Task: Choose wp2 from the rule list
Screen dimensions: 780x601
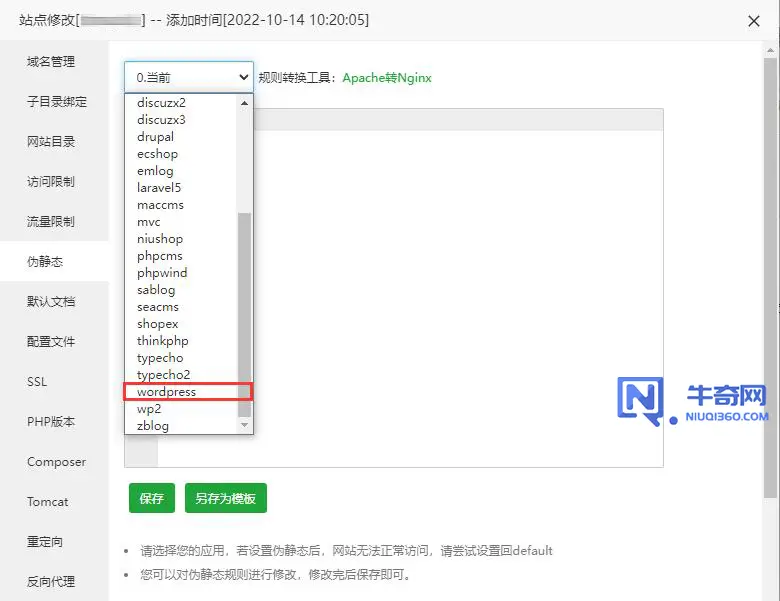Action: point(181,408)
